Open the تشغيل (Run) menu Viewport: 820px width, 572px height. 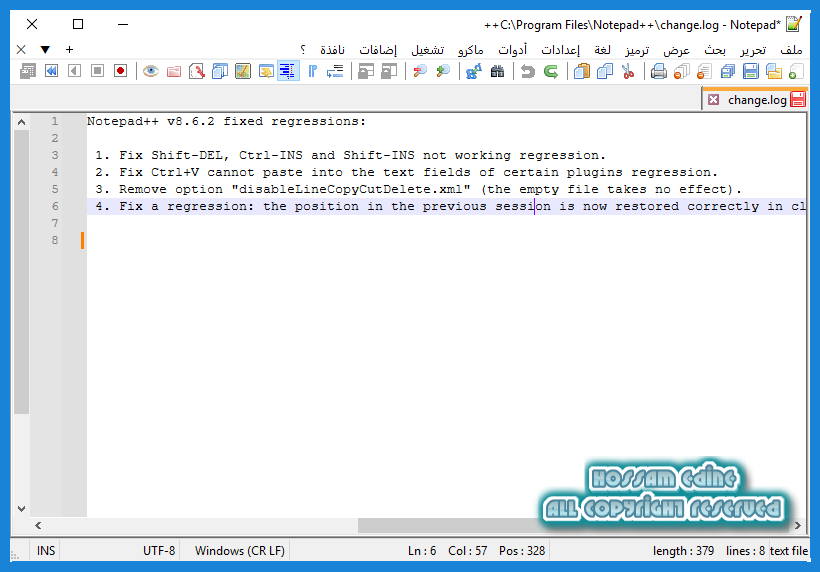click(427, 50)
